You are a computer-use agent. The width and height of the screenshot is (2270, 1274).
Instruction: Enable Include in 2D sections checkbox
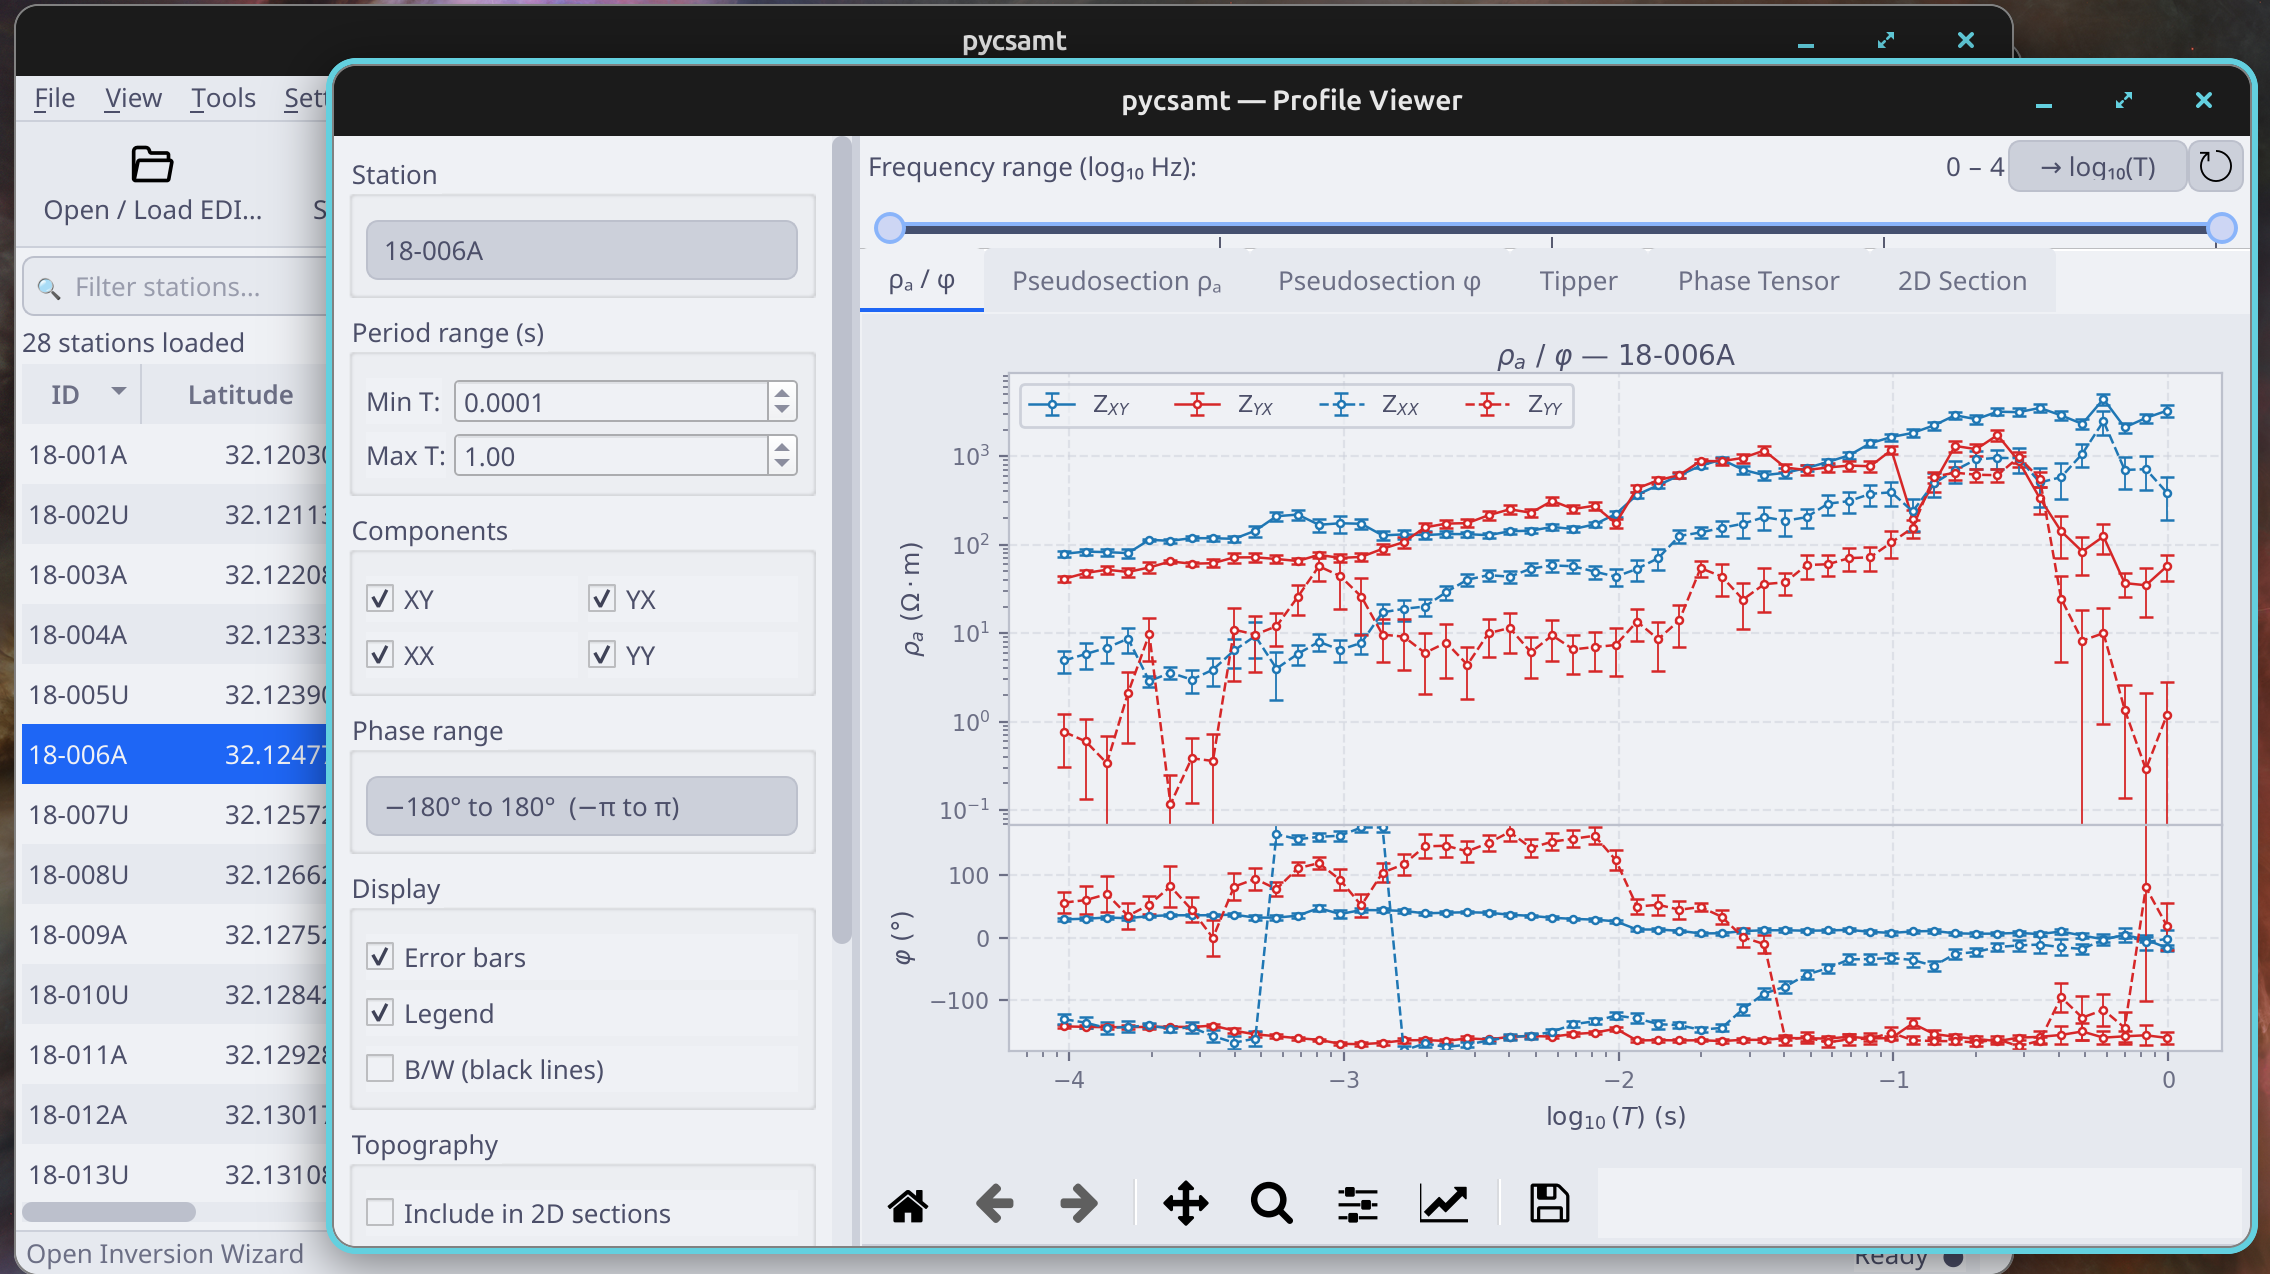tap(380, 1213)
